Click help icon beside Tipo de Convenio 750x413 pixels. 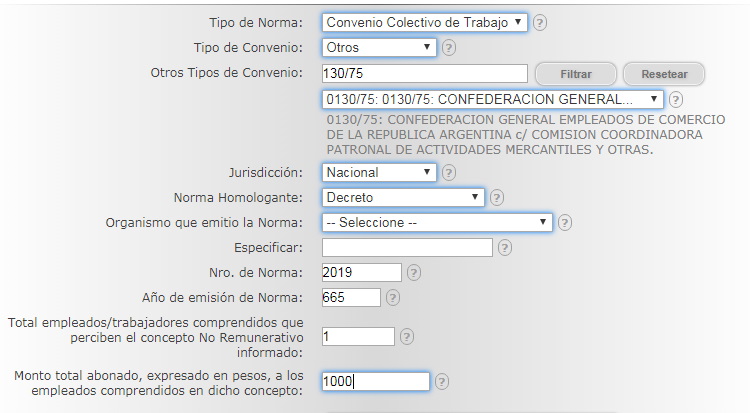449,47
